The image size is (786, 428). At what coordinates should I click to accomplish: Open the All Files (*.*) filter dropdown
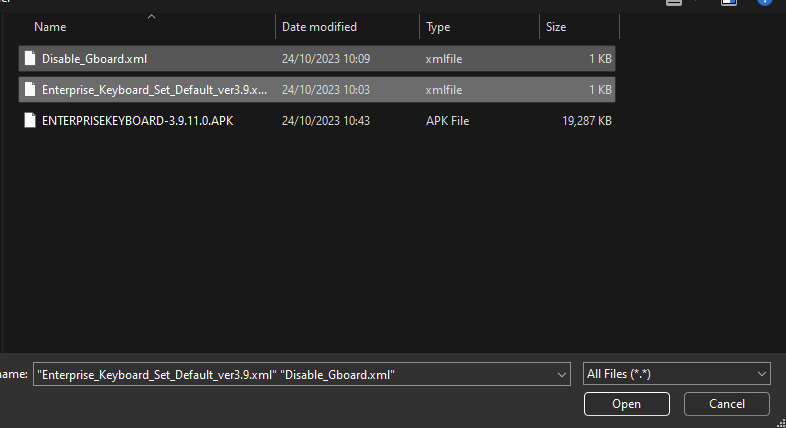[x=676, y=374]
